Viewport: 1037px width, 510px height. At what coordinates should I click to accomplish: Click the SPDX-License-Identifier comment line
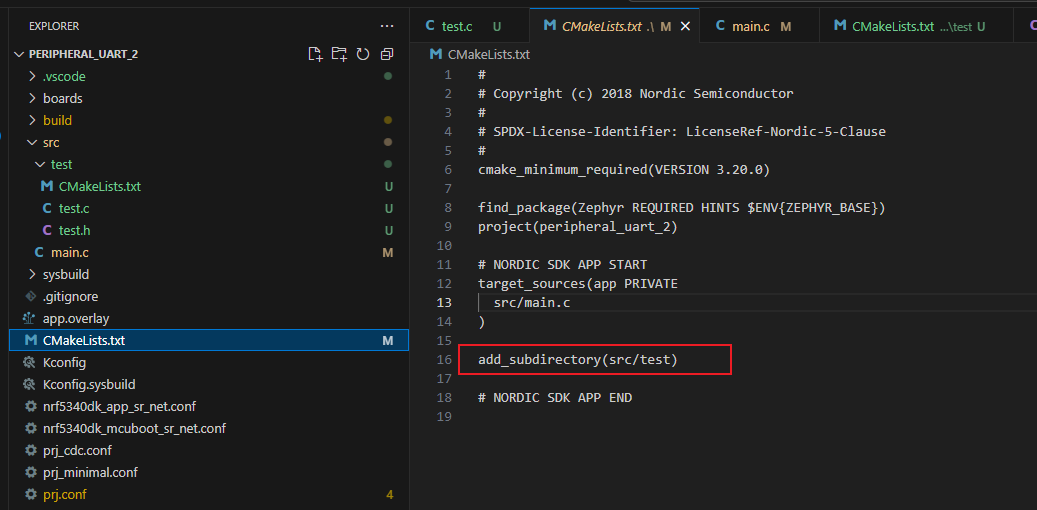pyautogui.click(x=682, y=131)
